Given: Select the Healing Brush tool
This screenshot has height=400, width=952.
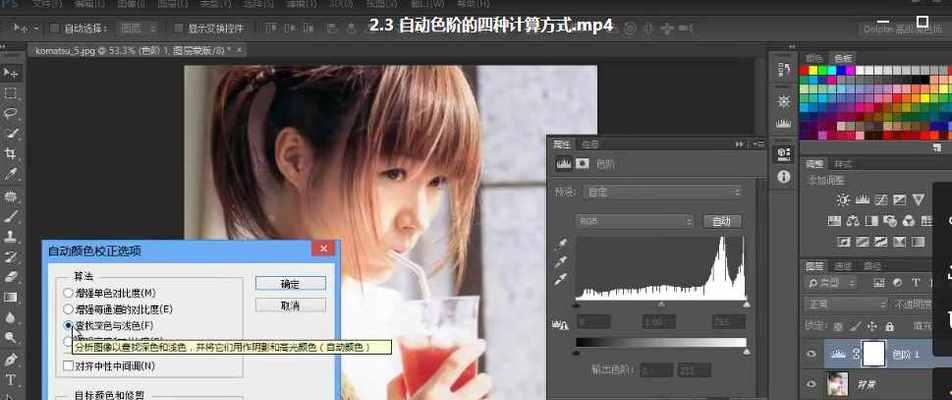Looking at the screenshot, I should click(x=10, y=196).
